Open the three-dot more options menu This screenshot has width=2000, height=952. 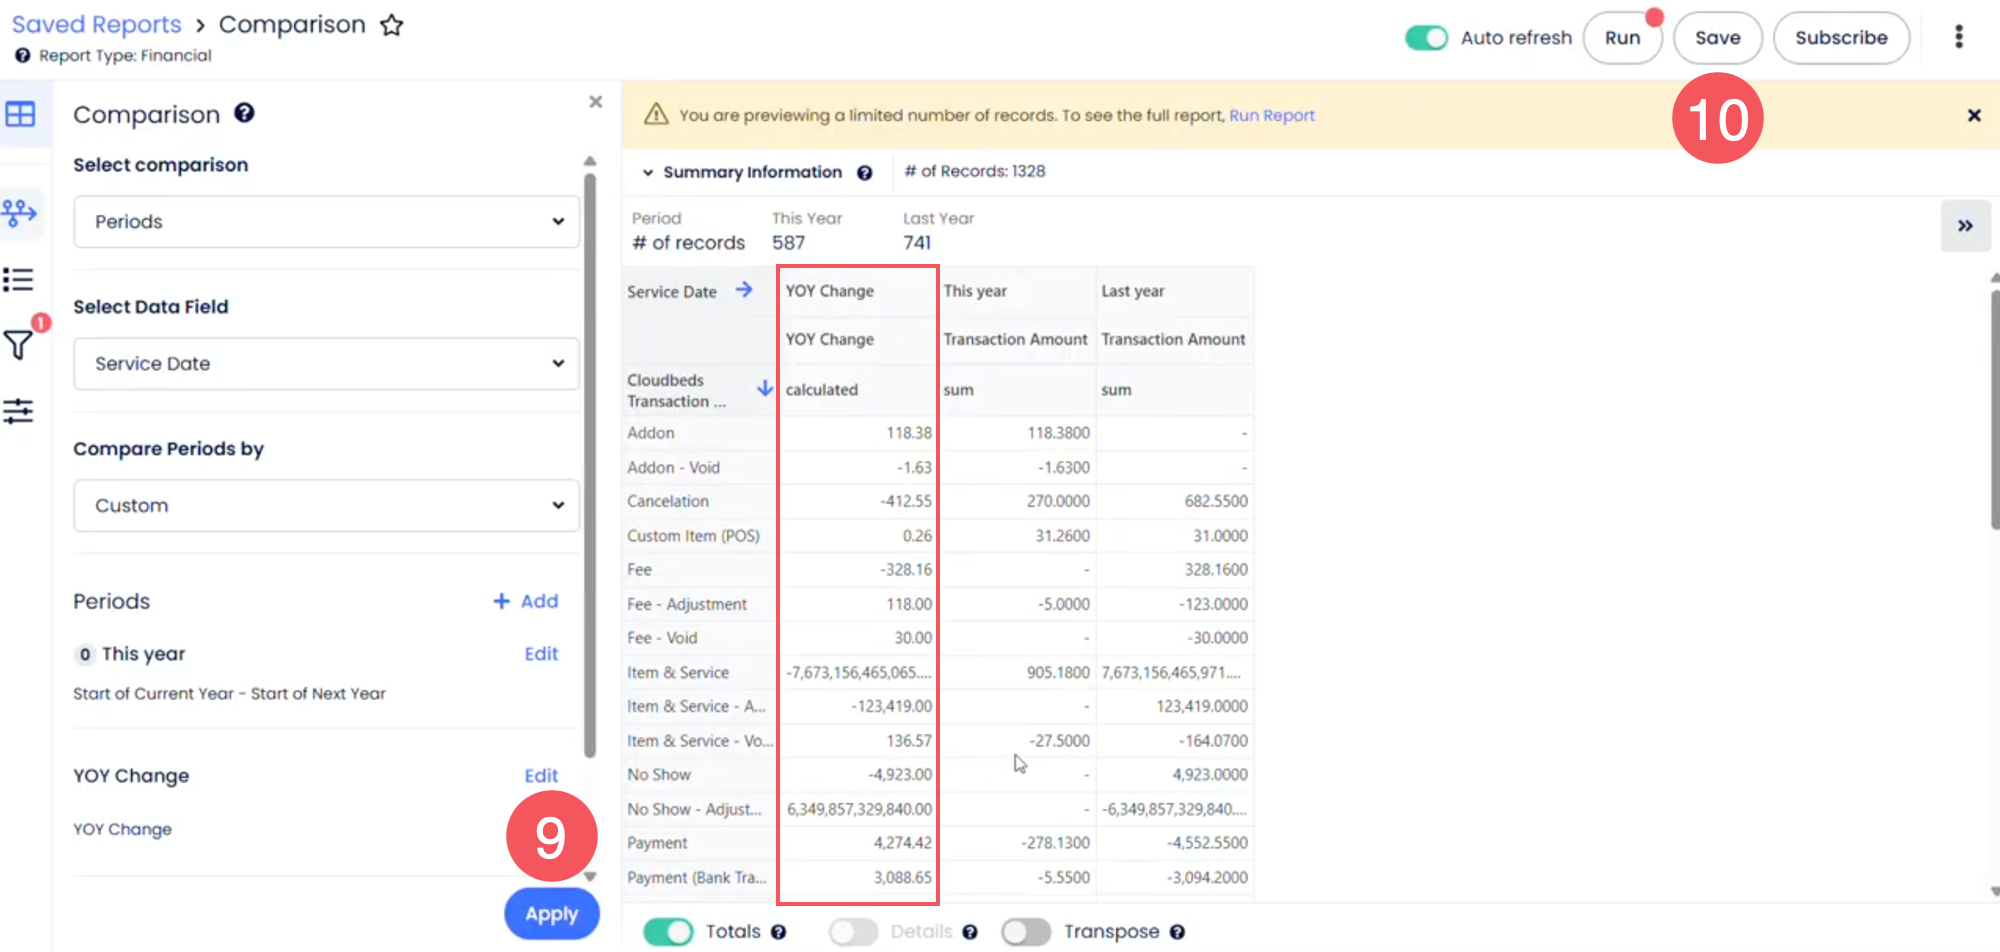[x=1958, y=37]
